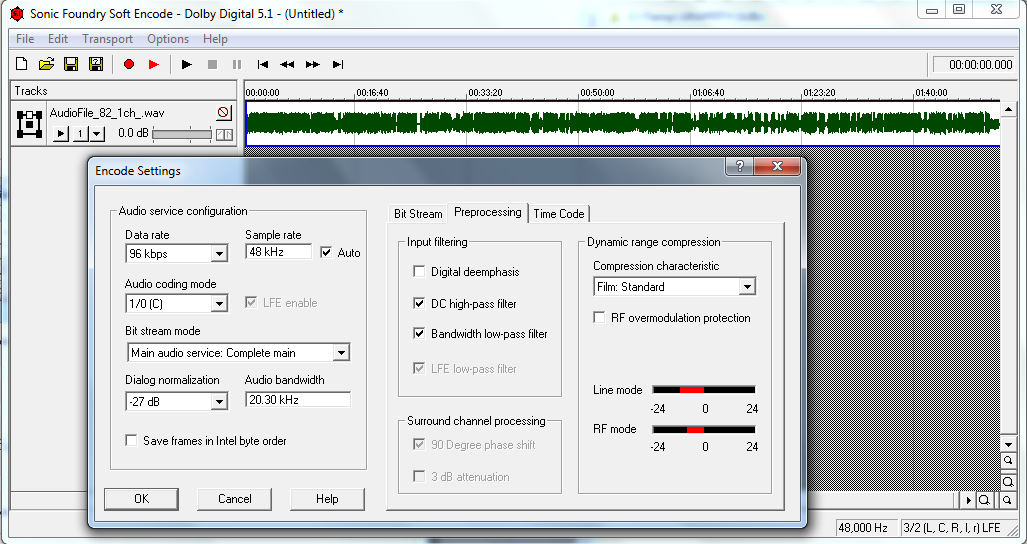Toggle the LFE enable checkbox
This screenshot has width=1027, height=544.
tap(251, 302)
